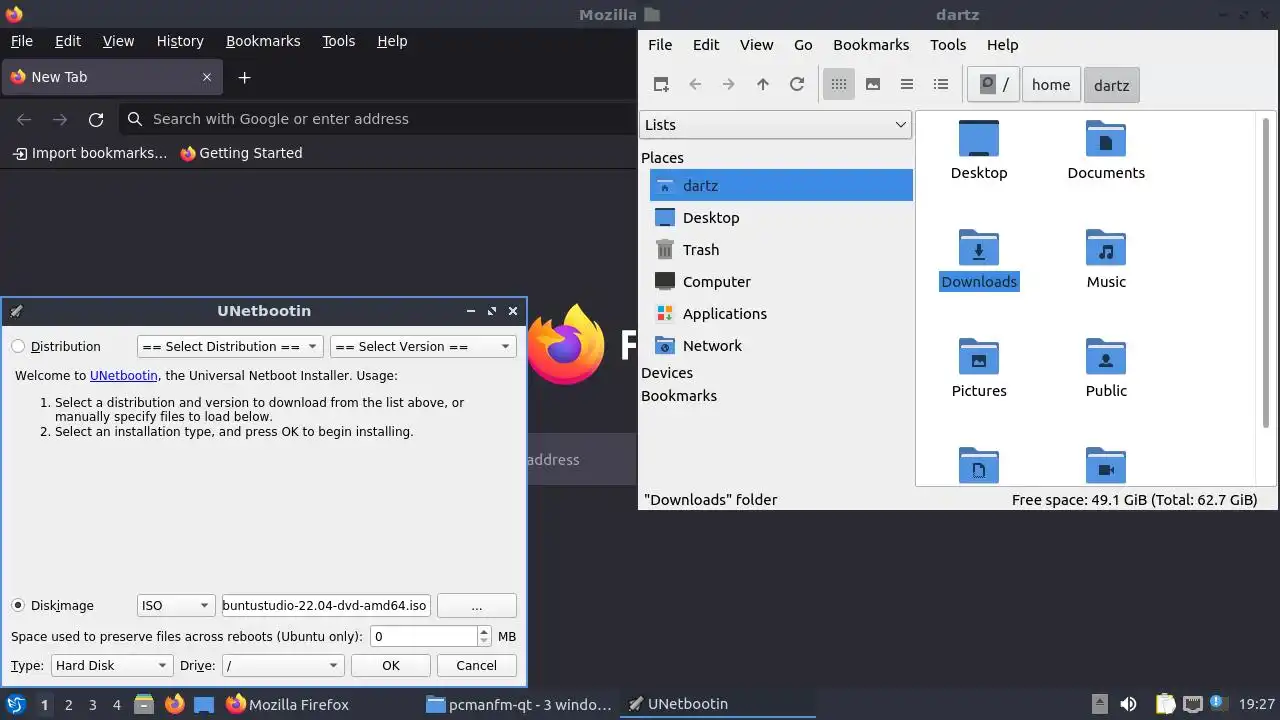The height and width of the screenshot is (720, 1280).
Task: Click the disk image path field
Action: (326, 606)
